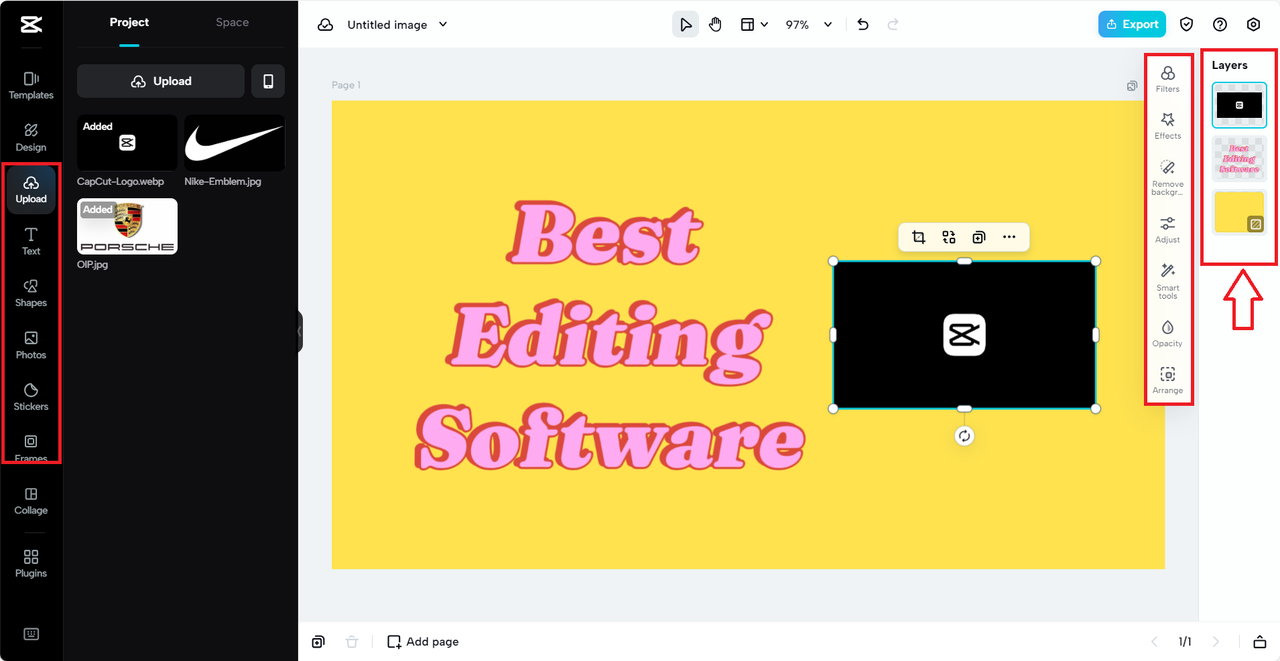
Task: Click the black CapCut logo image on canvas
Action: pyautogui.click(x=964, y=335)
